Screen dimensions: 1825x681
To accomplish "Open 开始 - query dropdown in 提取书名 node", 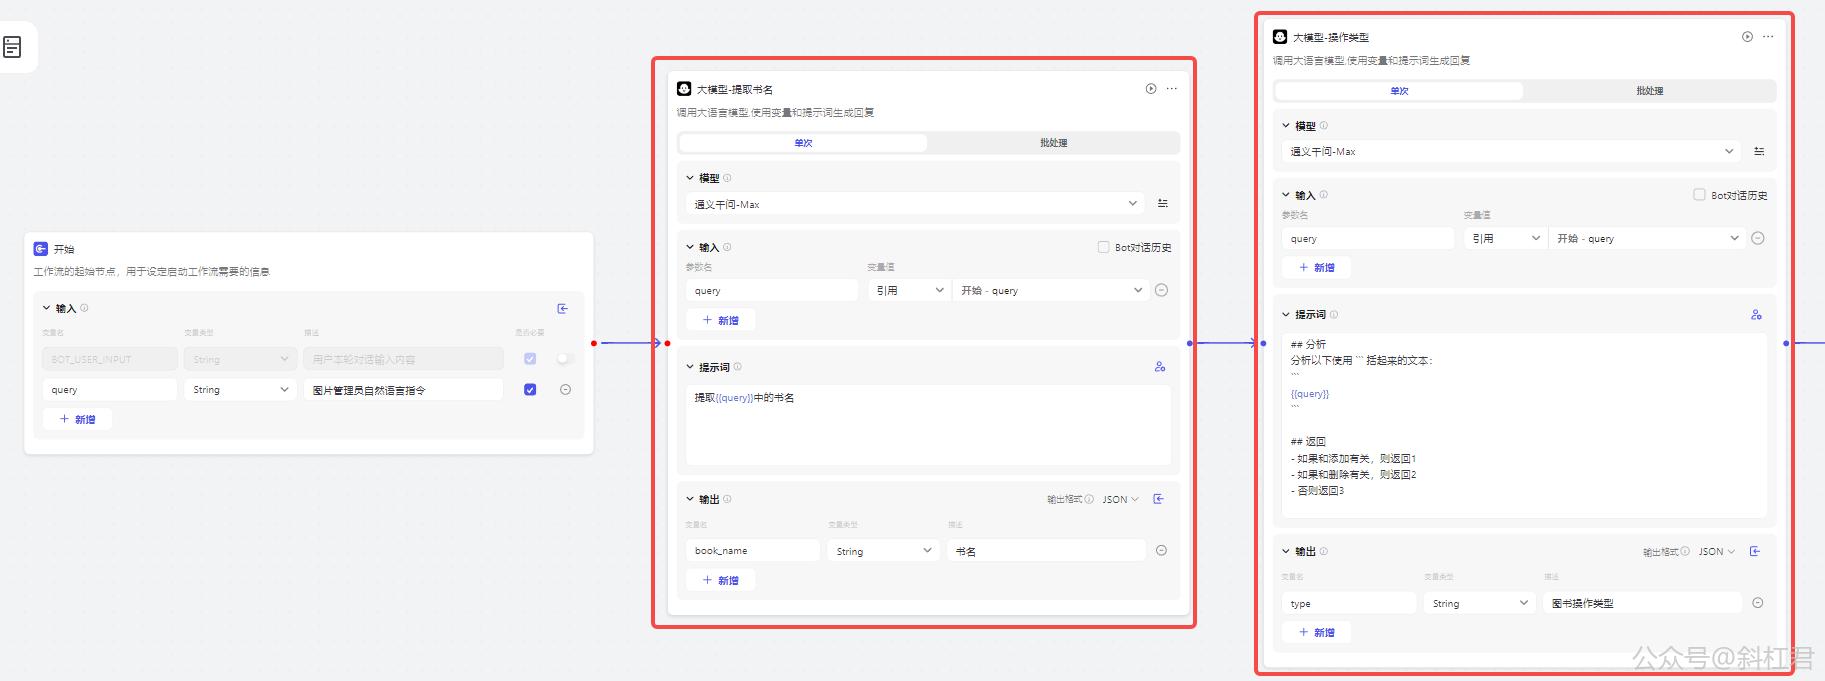I will (1049, 290).
